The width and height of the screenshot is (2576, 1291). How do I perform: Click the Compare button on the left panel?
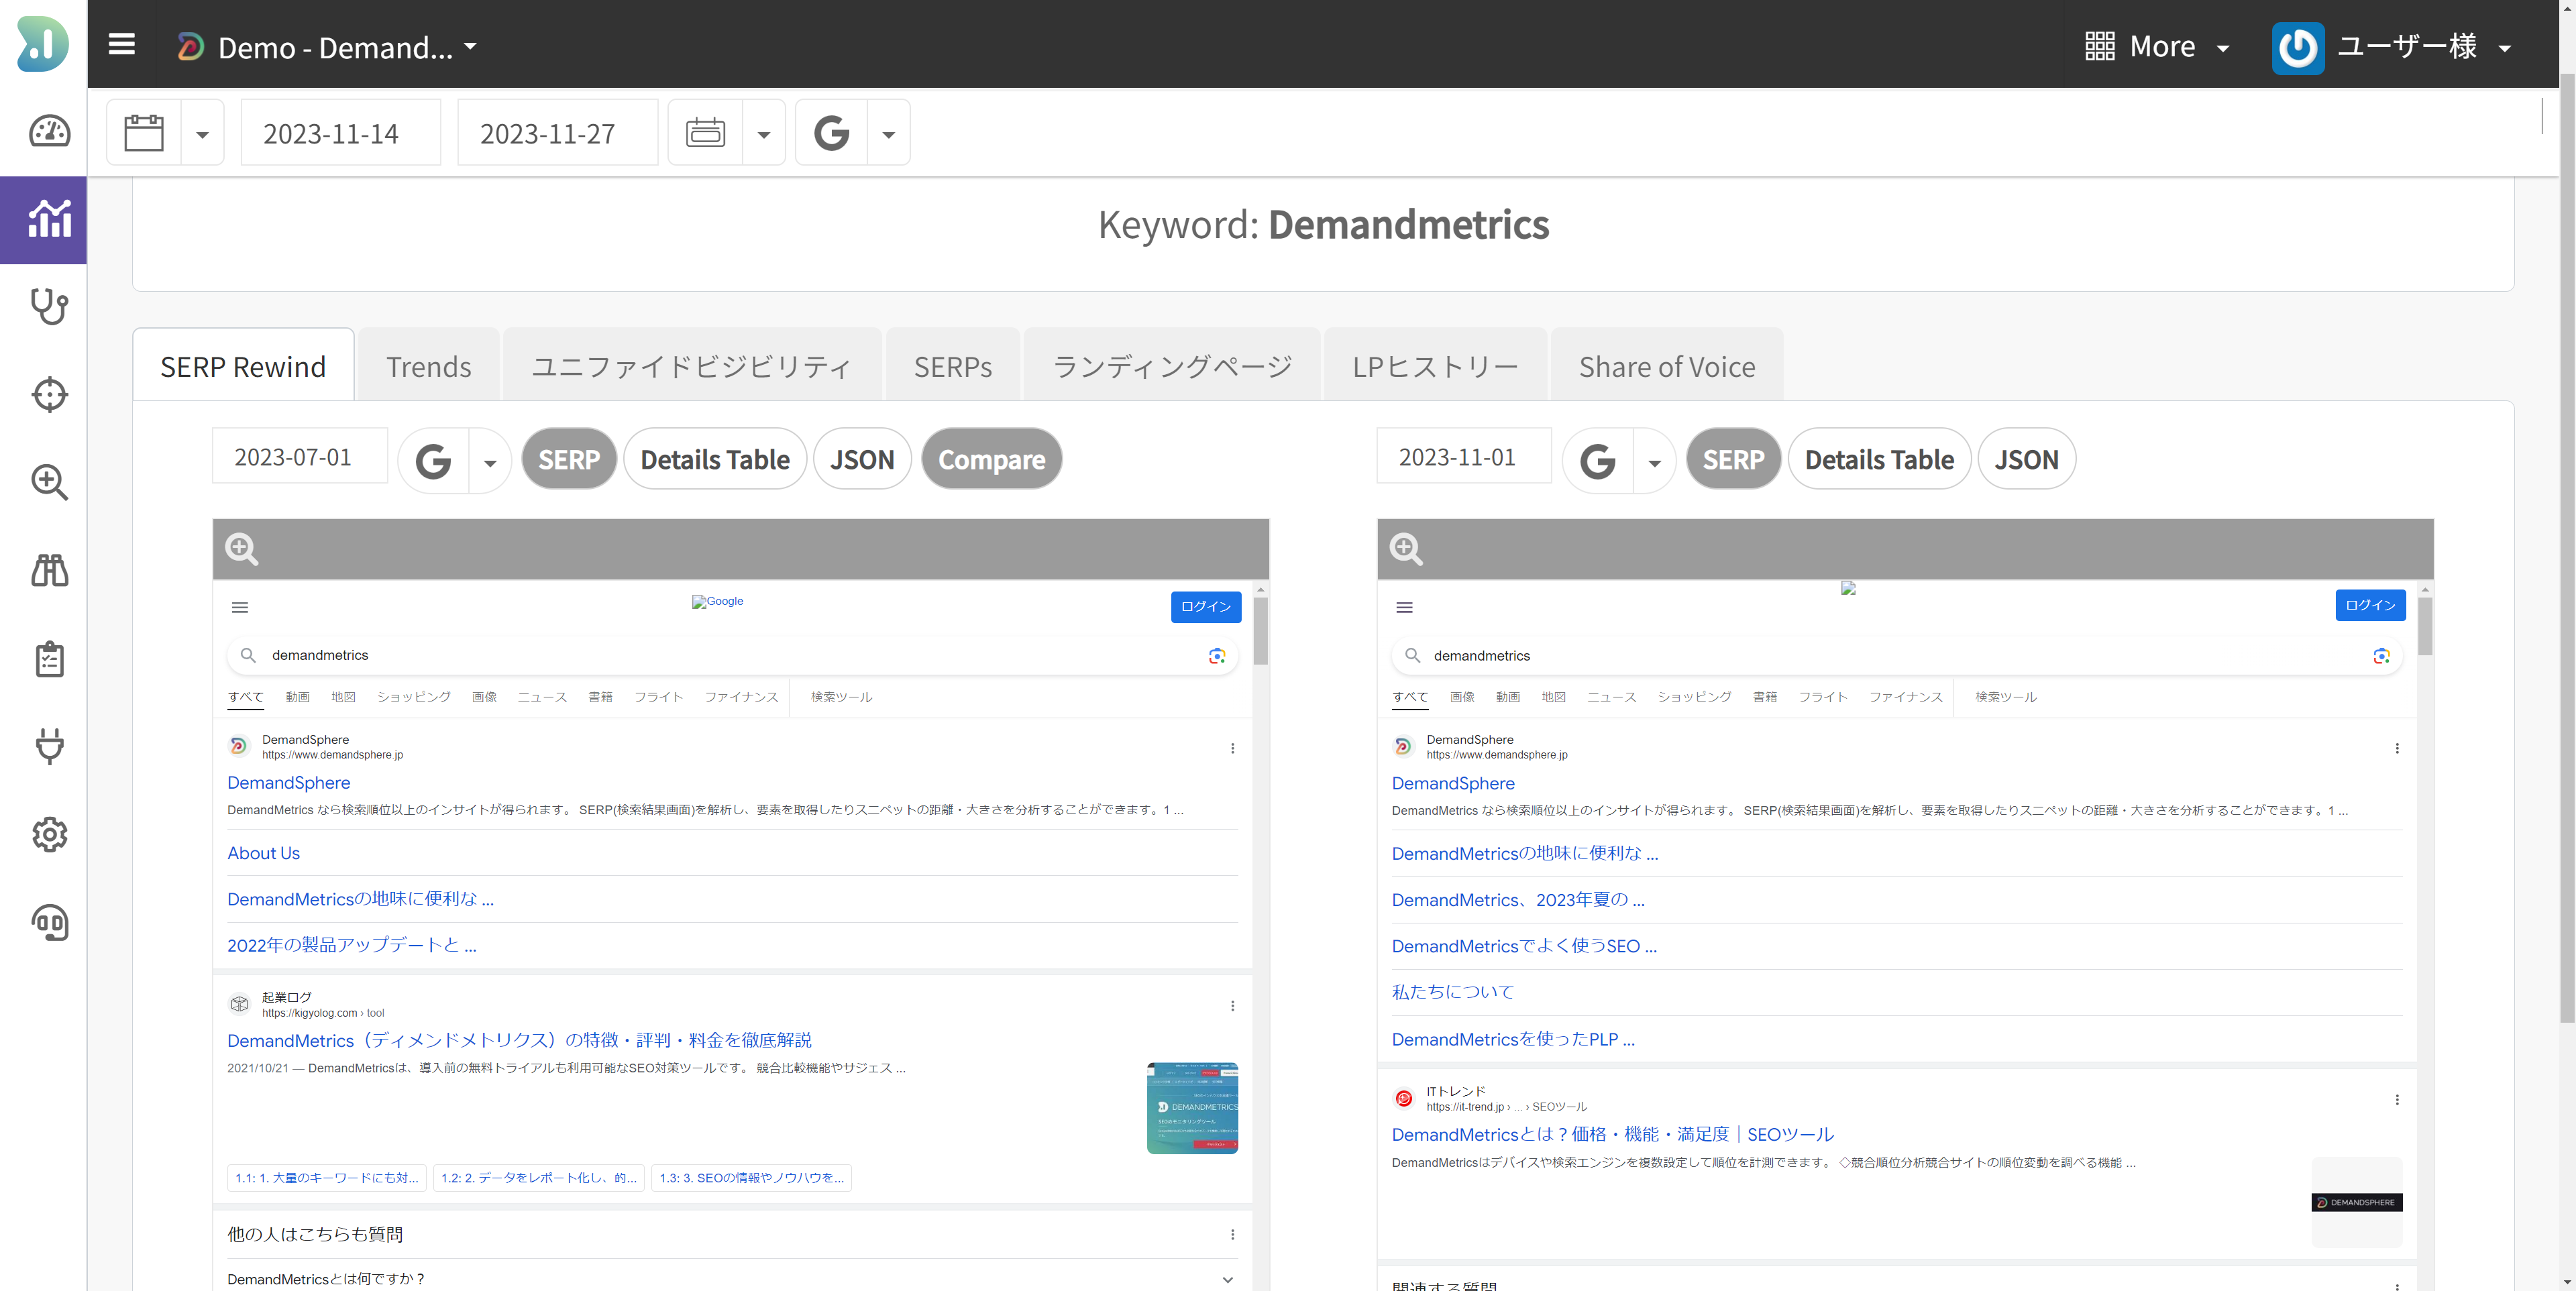tap(991, 459)
